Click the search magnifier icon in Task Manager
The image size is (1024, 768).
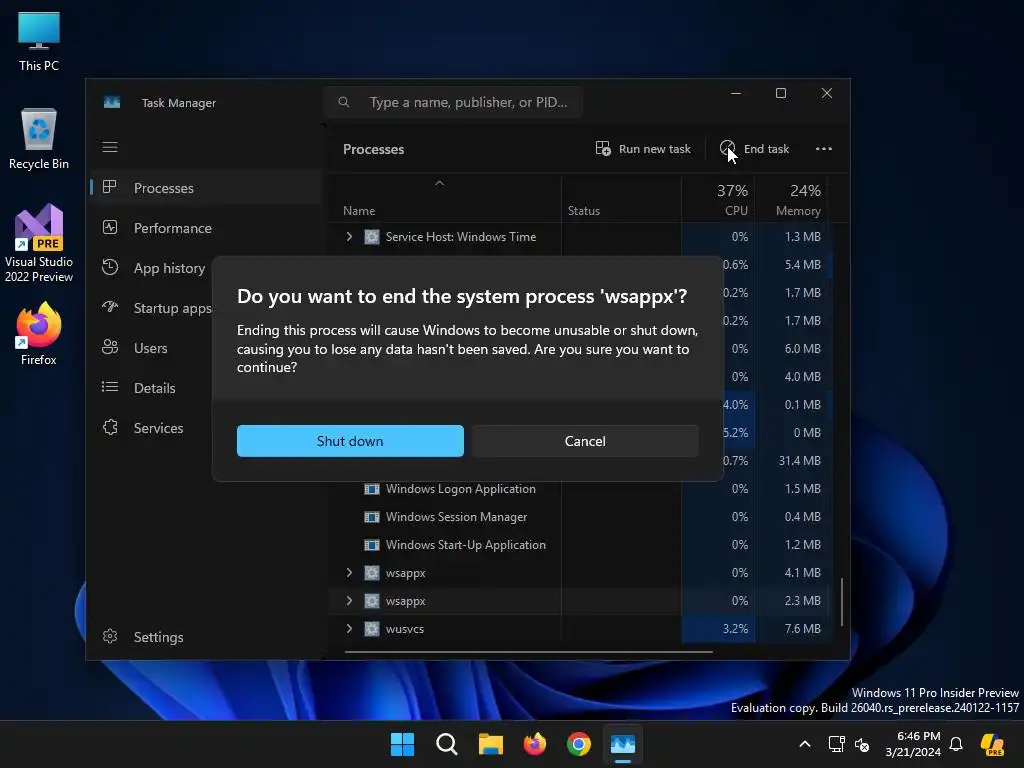[344, 102]
